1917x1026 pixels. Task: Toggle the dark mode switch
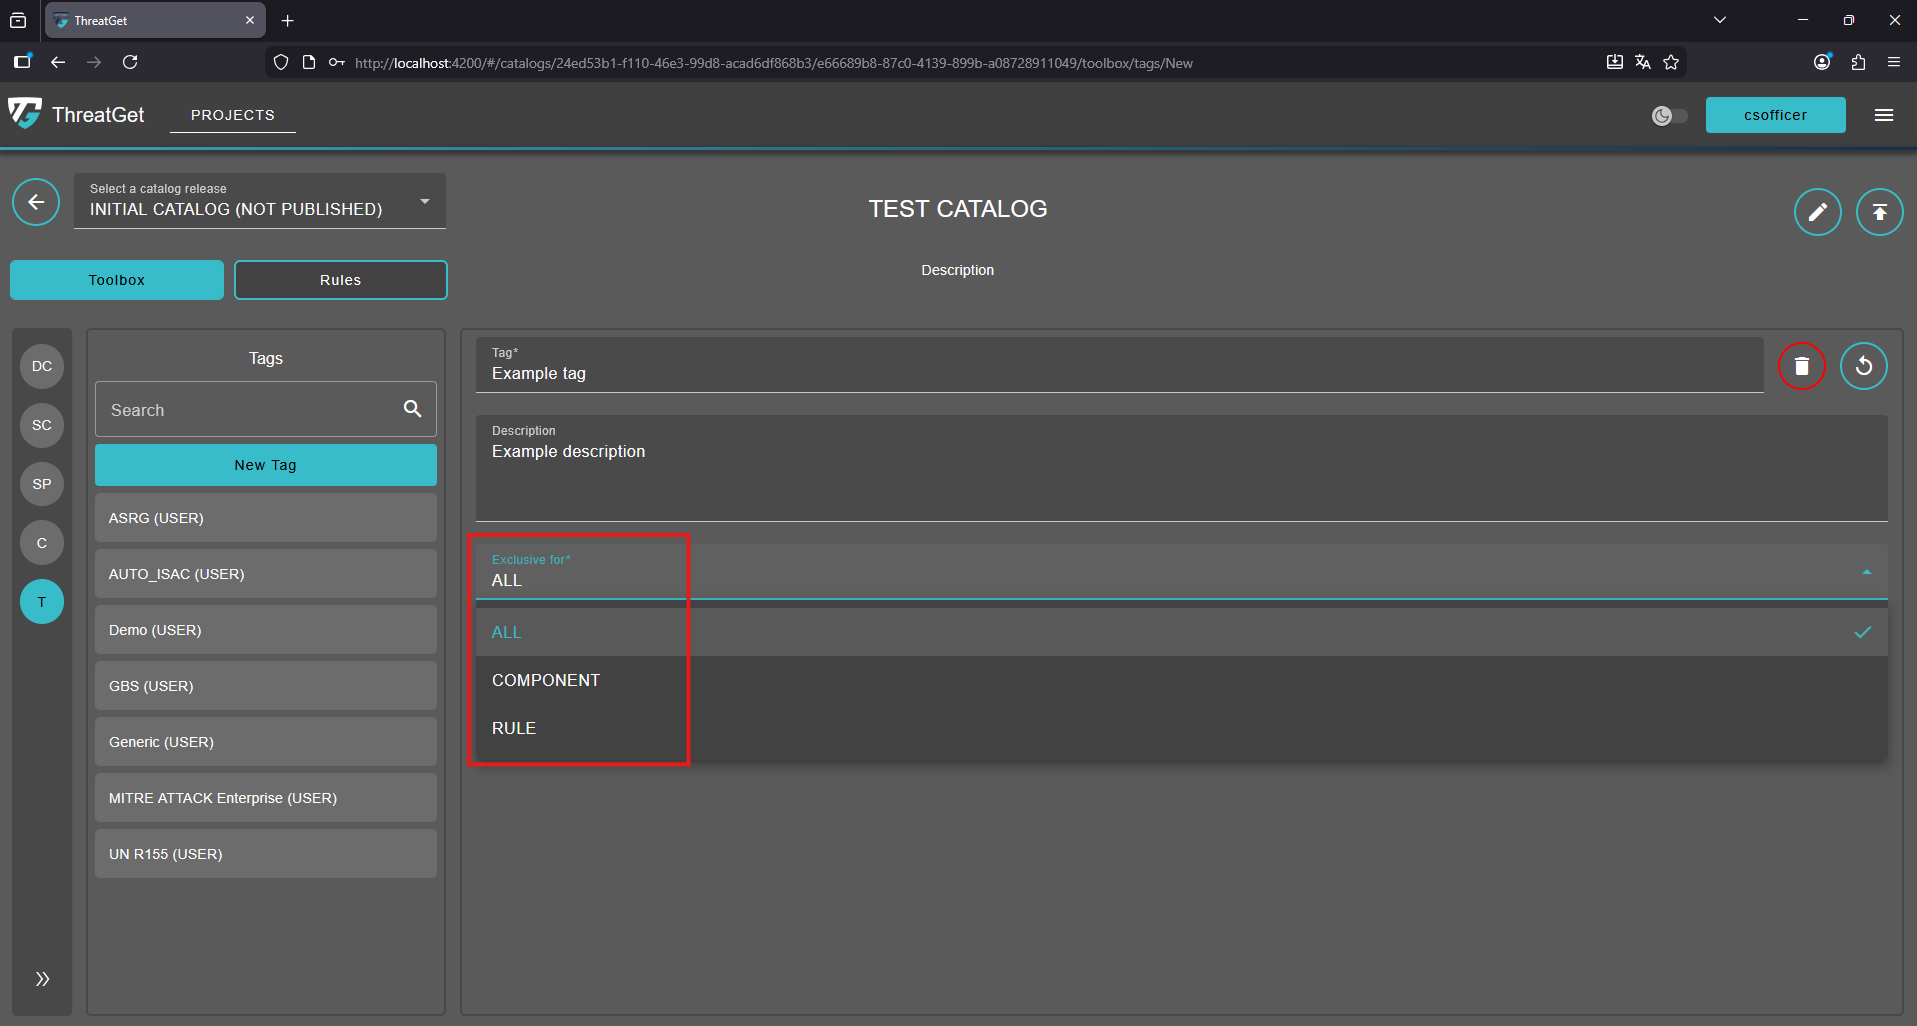[x=1669, y=116]
